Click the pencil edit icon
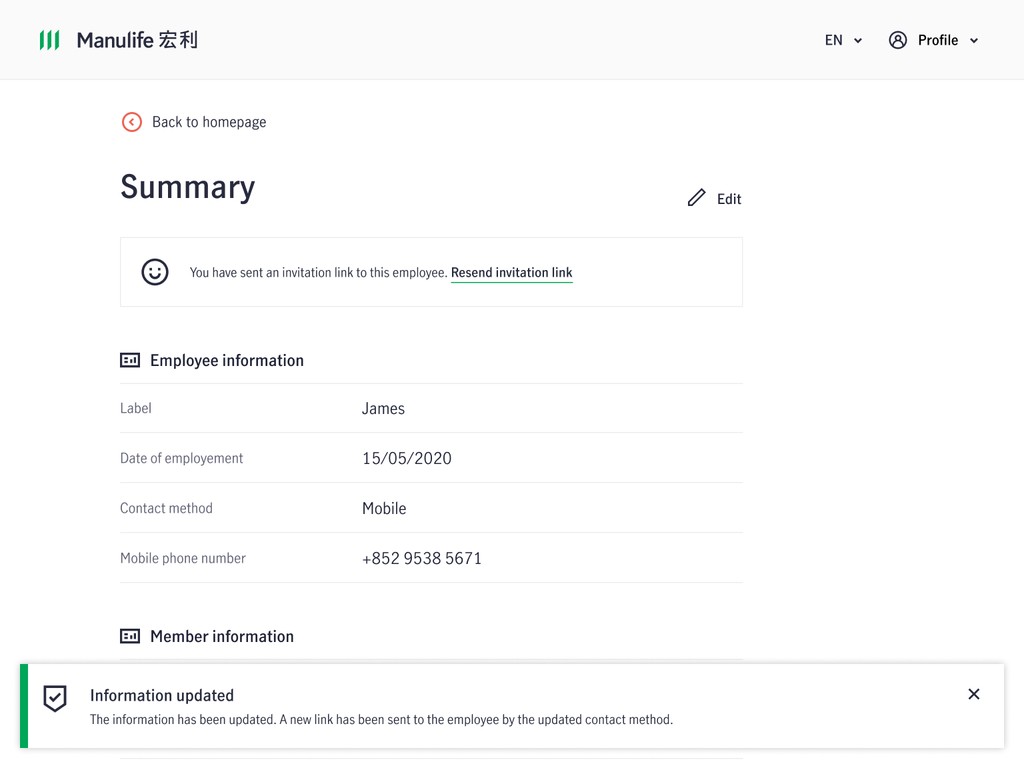1024x768 pixels. pos(697,198)
